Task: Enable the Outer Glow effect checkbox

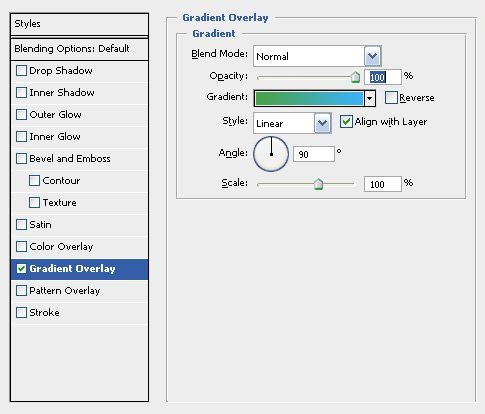Action: pos(21,115)
